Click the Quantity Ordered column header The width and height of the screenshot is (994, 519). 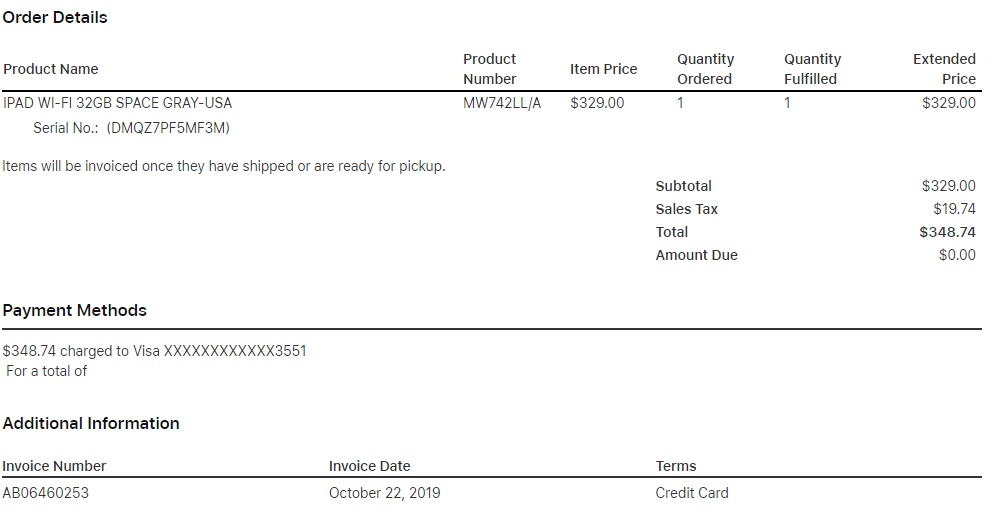pyautogui.click(x=705, y=69)
